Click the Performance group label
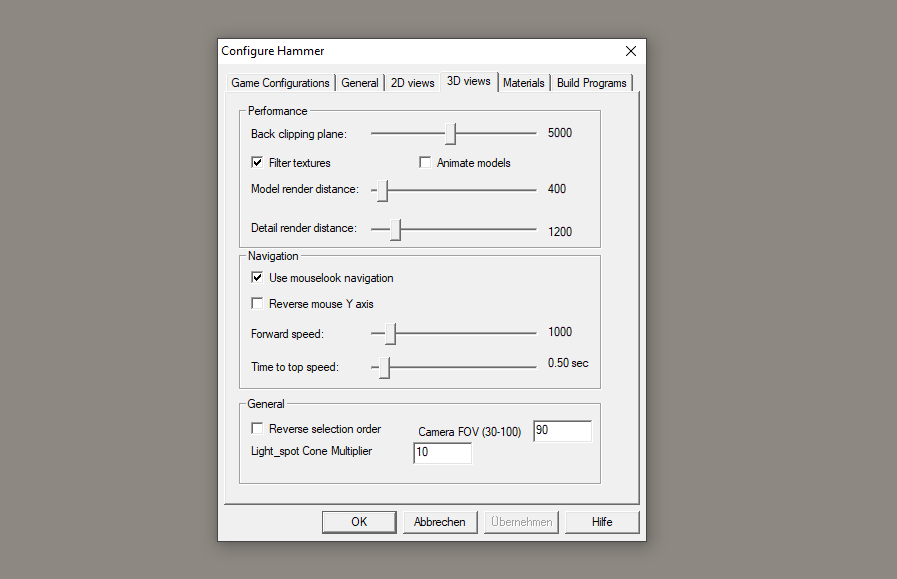Viewport: 897px width, 579px height. (x=277, y=111)
